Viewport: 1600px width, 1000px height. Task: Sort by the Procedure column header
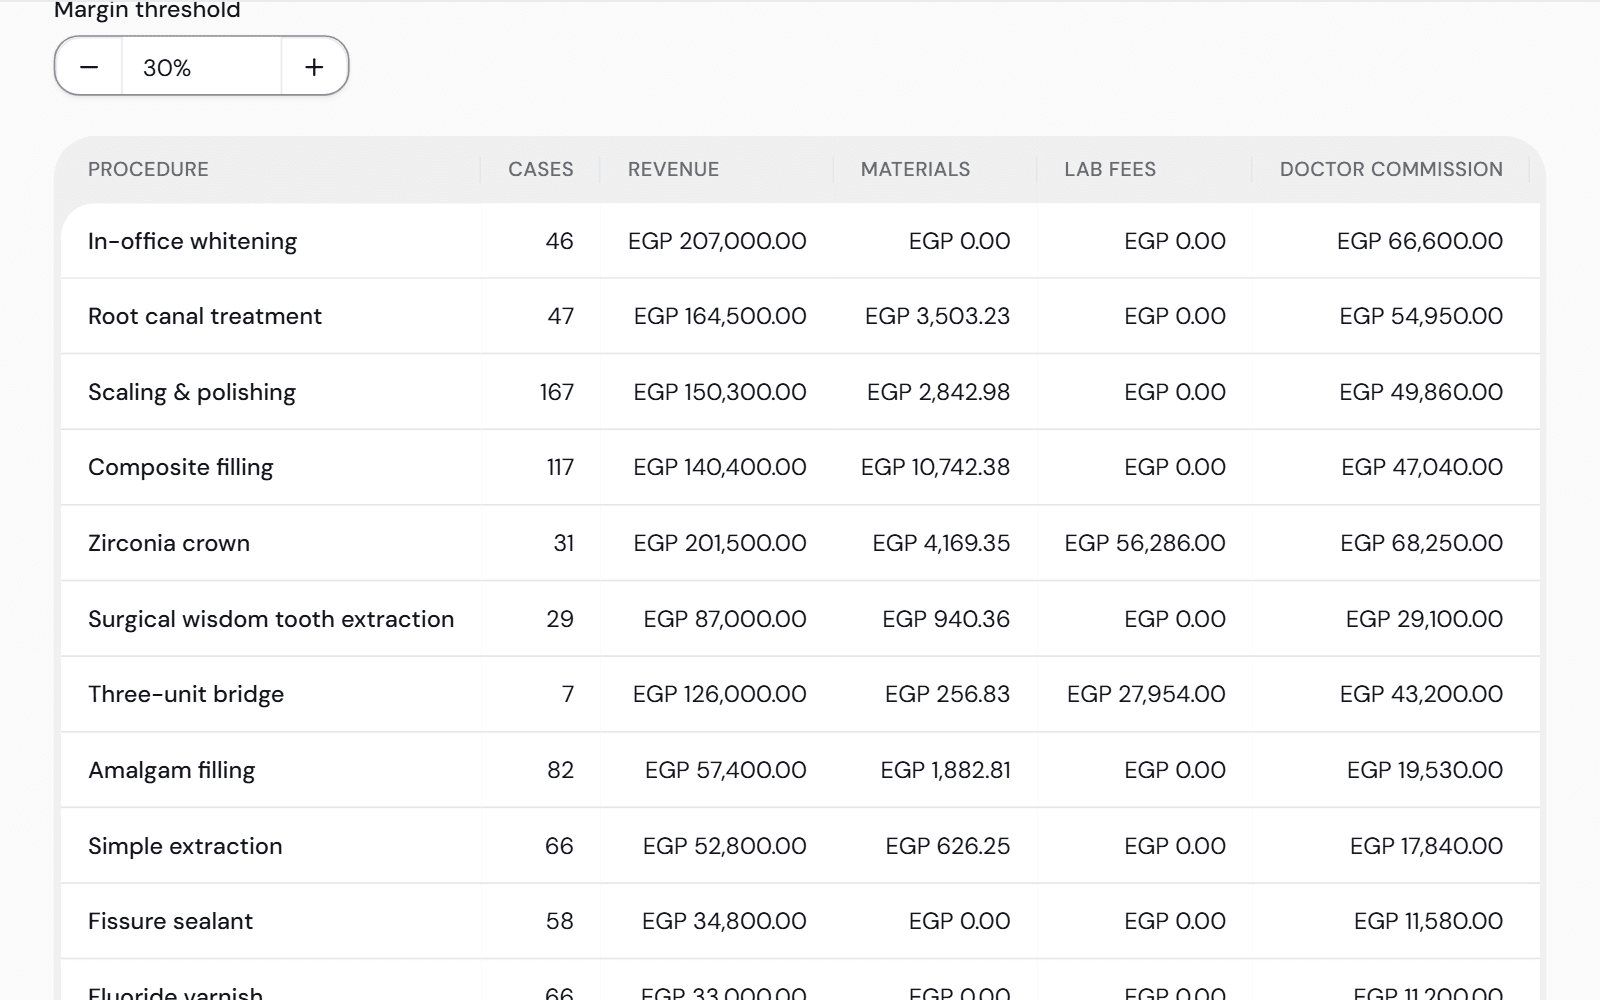[148, 170]
